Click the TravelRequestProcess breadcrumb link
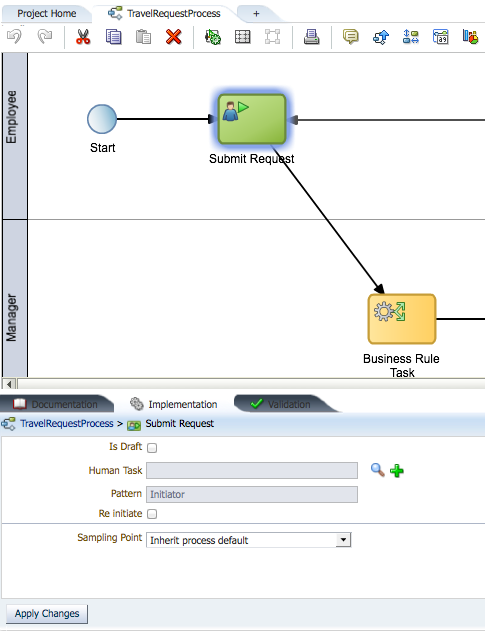This screenshot has width=485, height=631. [67, 424]
